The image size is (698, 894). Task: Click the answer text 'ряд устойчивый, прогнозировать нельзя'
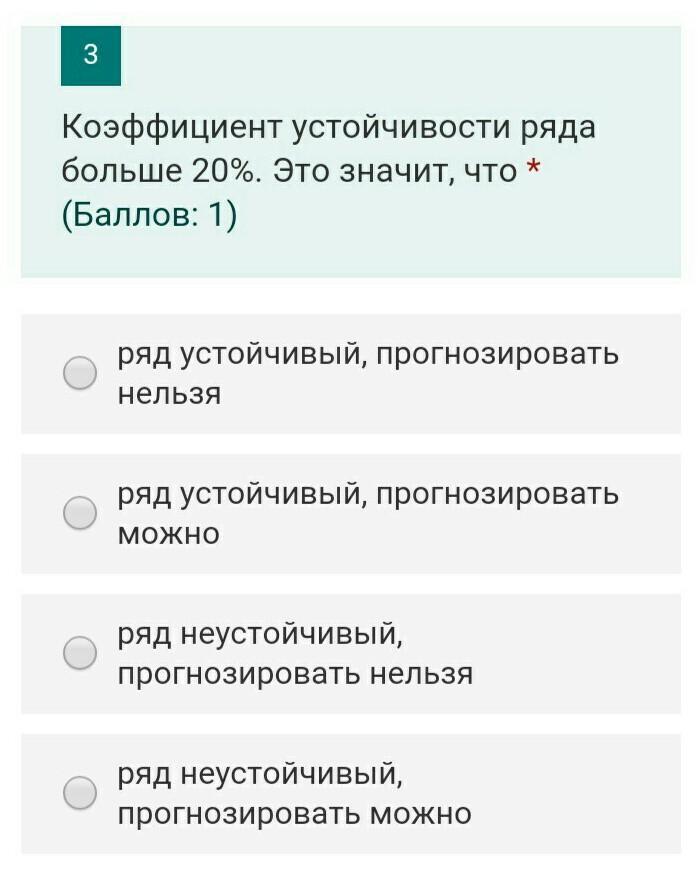pyautogui.click(x=368, y=356)
